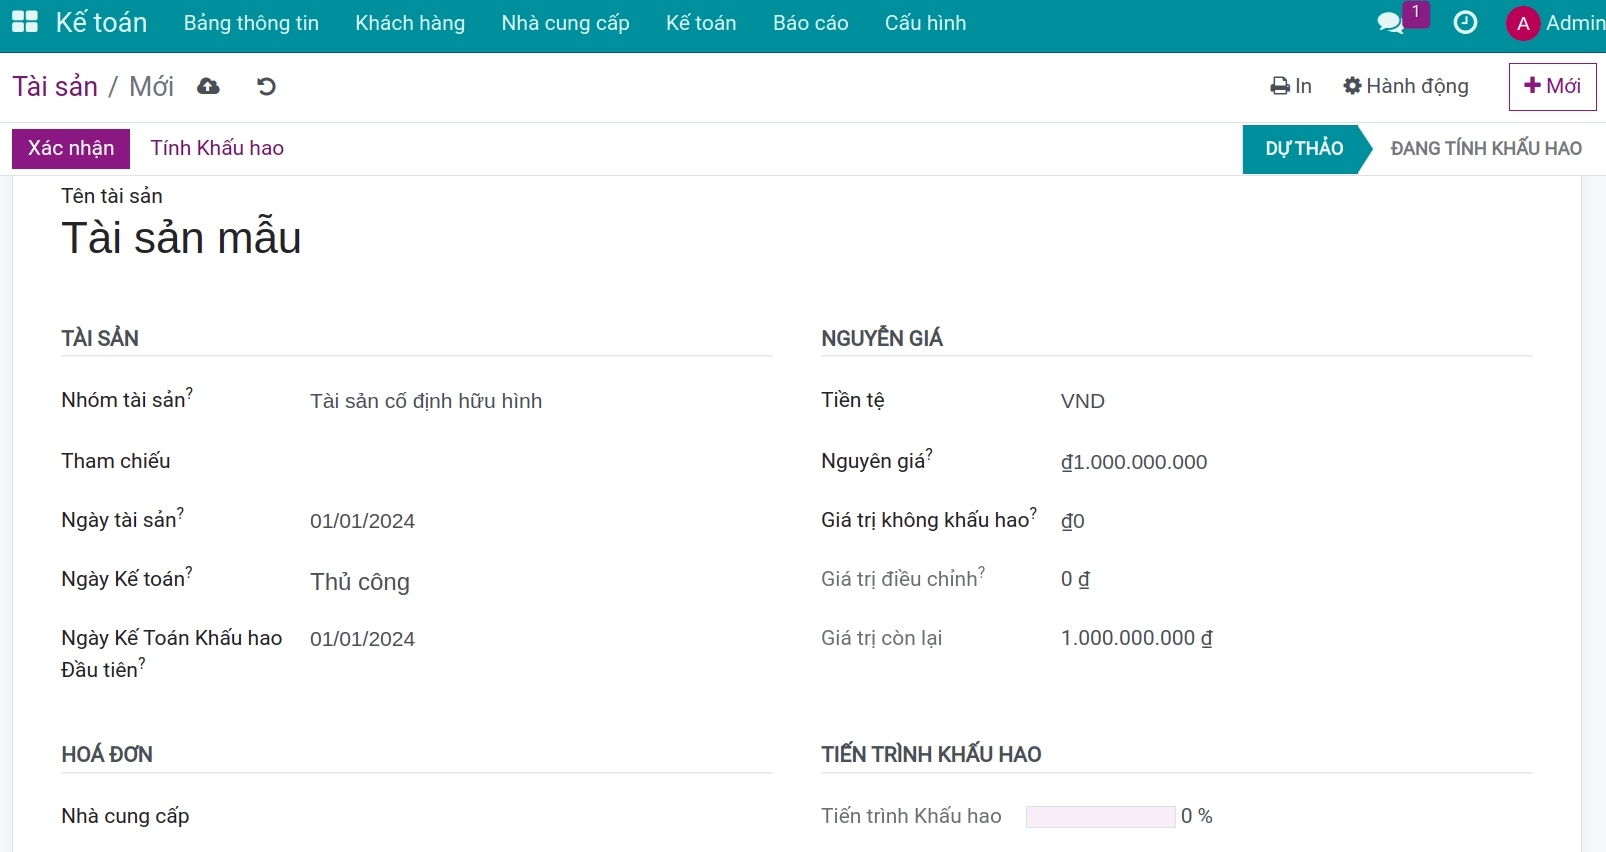
Task: Open Kế toán menu in the navbar
Action: (701, 23)
